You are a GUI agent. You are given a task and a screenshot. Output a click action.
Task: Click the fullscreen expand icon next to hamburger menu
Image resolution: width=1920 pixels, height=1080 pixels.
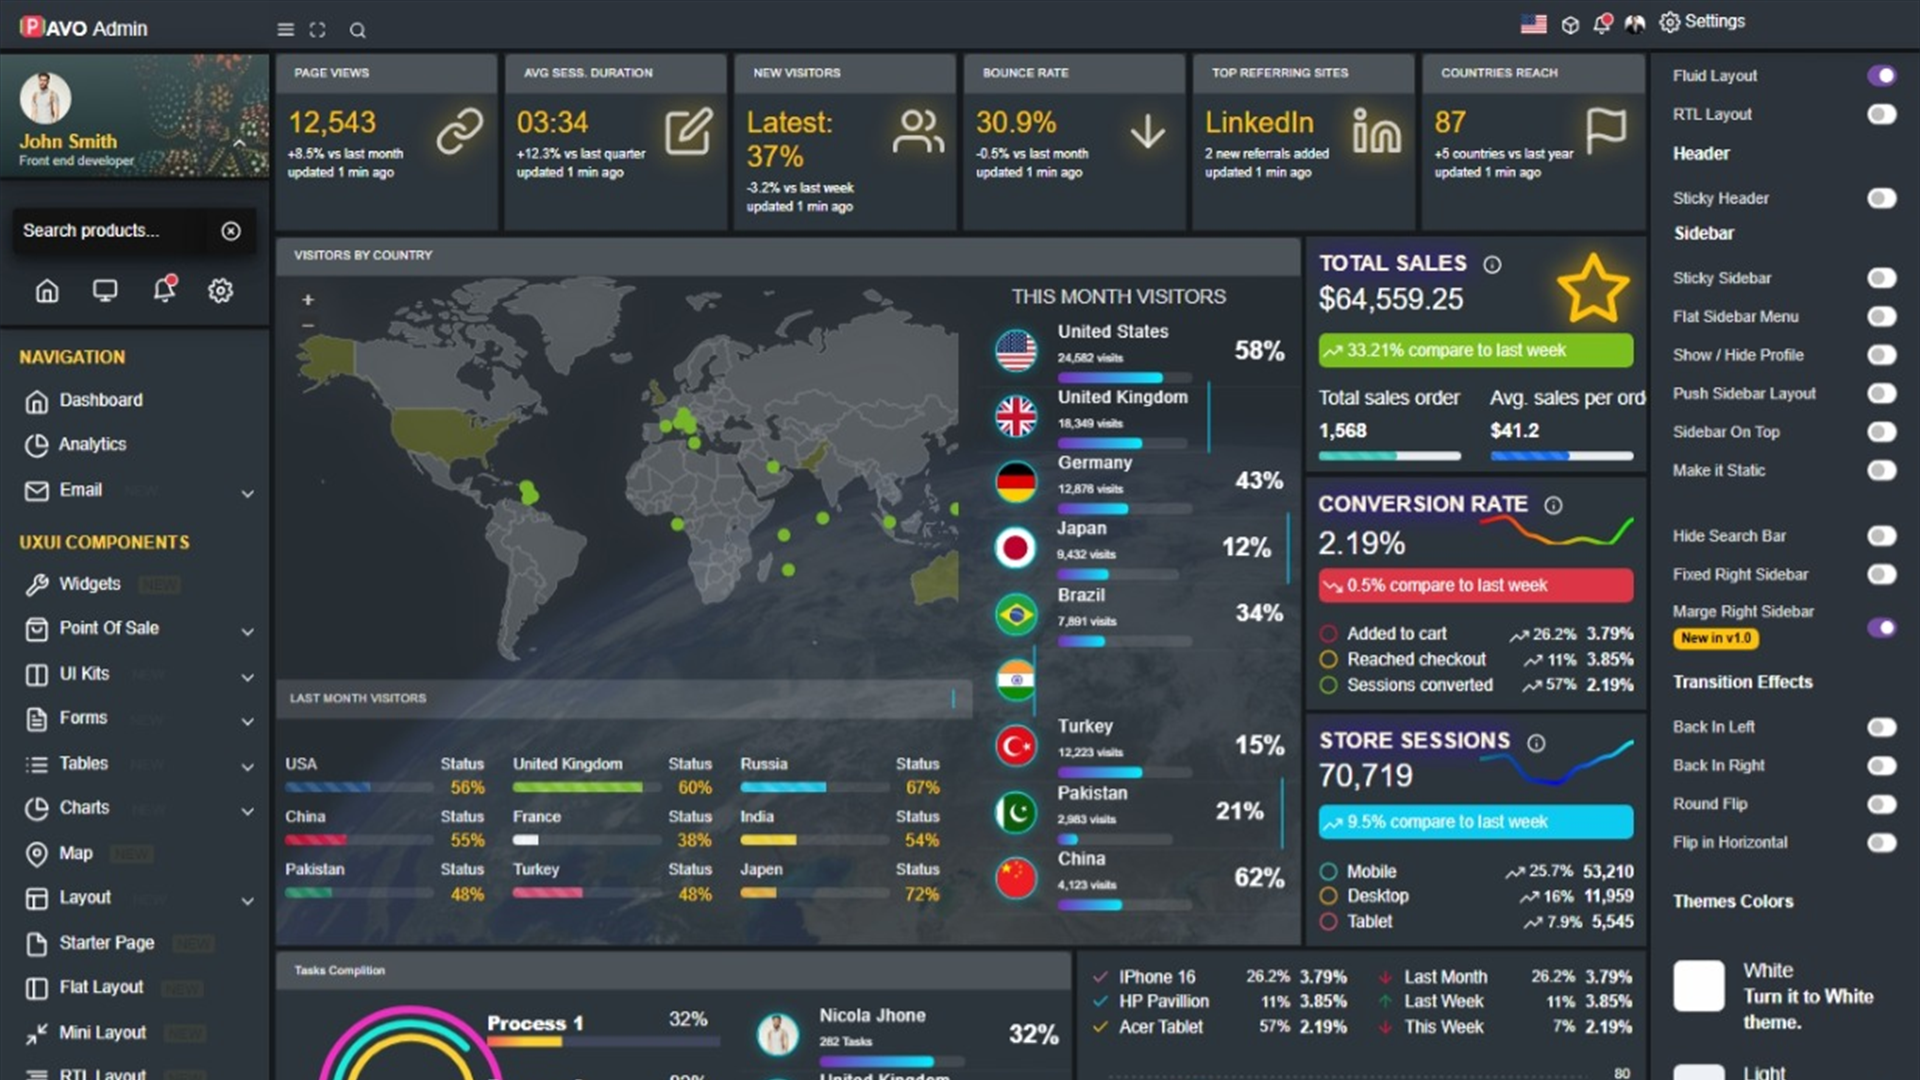(x=318, y=30)
